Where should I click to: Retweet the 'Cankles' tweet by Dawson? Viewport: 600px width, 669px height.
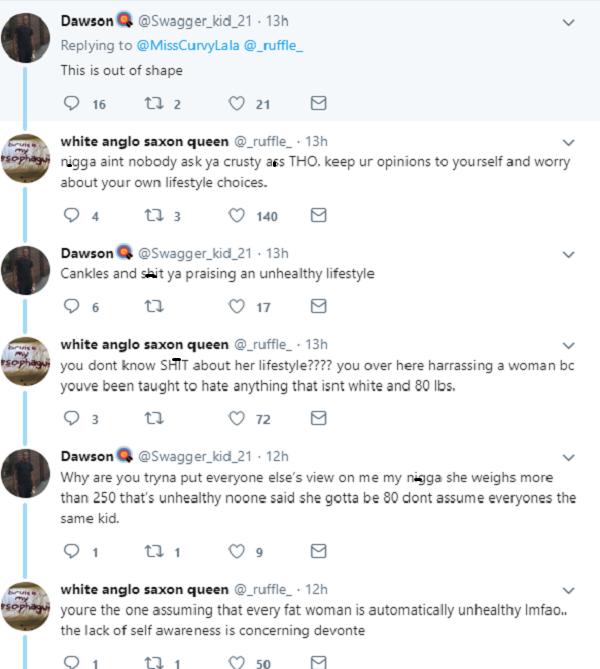154,307
